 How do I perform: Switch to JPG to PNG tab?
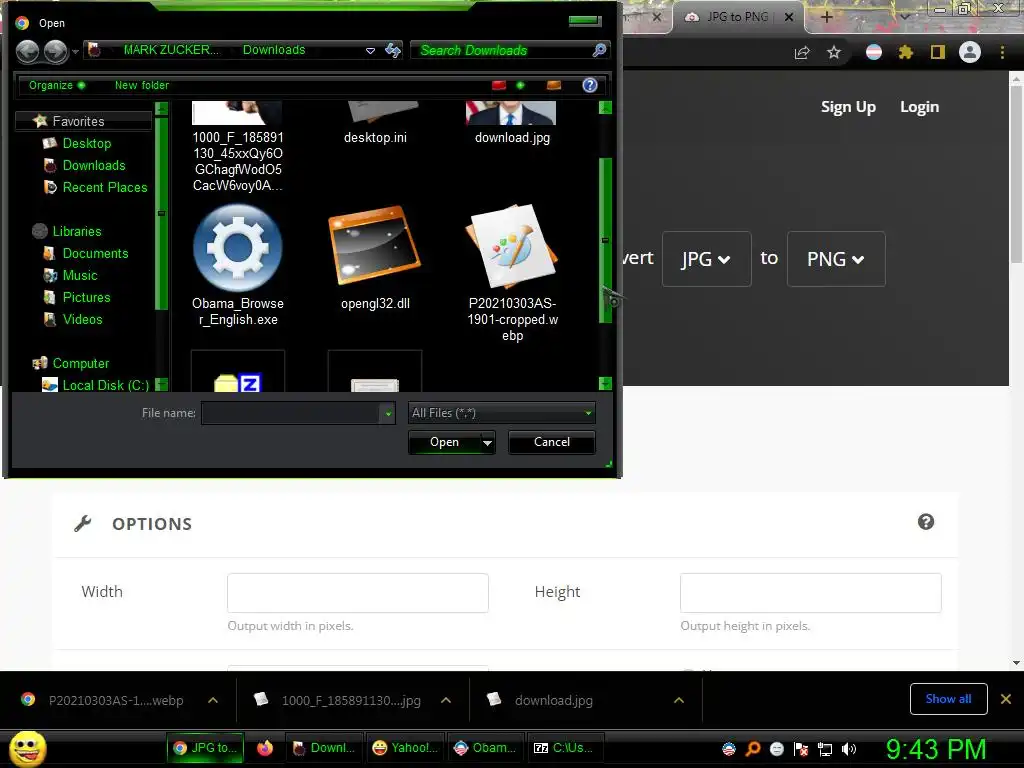[737, 17]
